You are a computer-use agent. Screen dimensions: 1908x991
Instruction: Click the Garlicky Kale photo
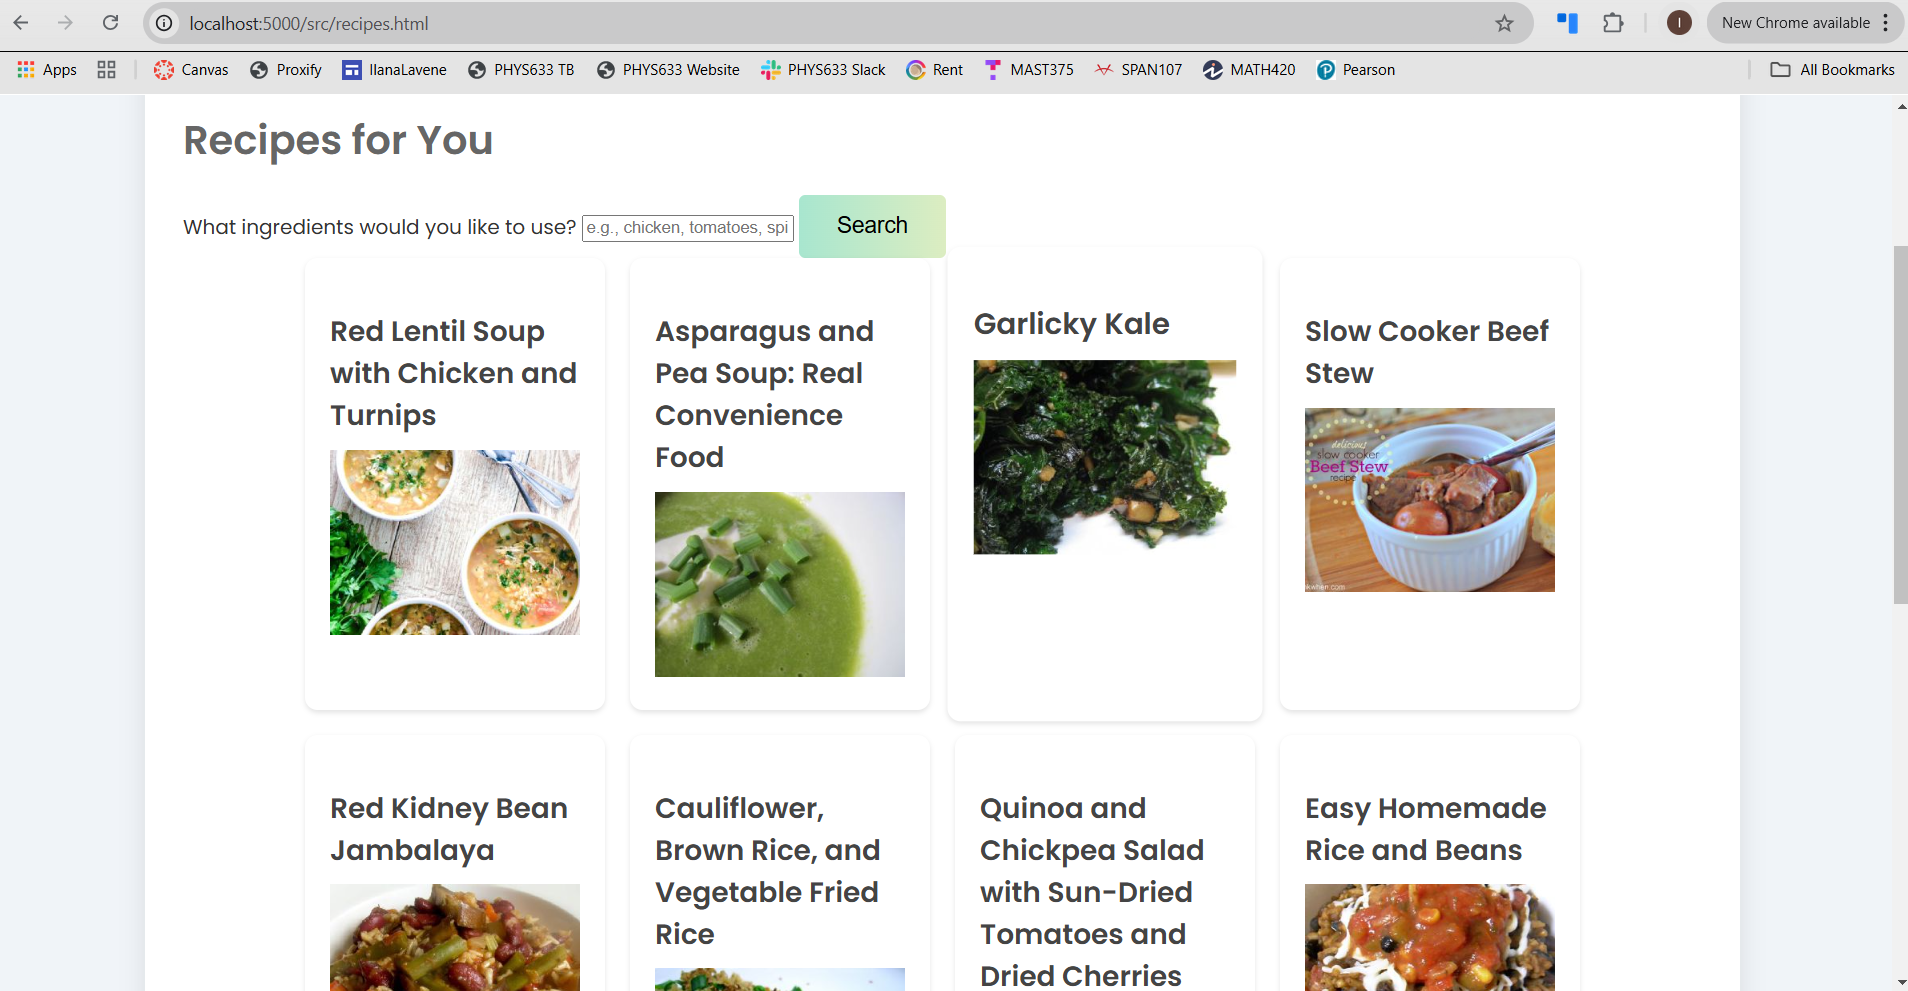point(1105,457)
